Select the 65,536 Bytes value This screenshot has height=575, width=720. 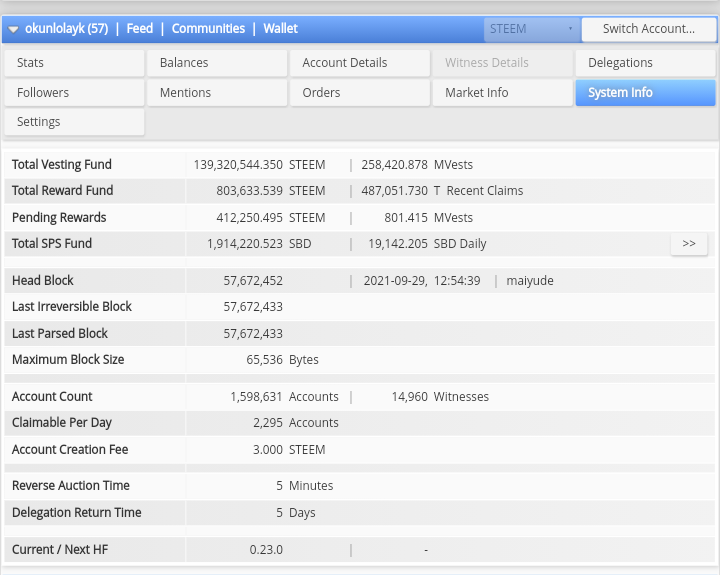pyautogui.click(x=282, y=360)
